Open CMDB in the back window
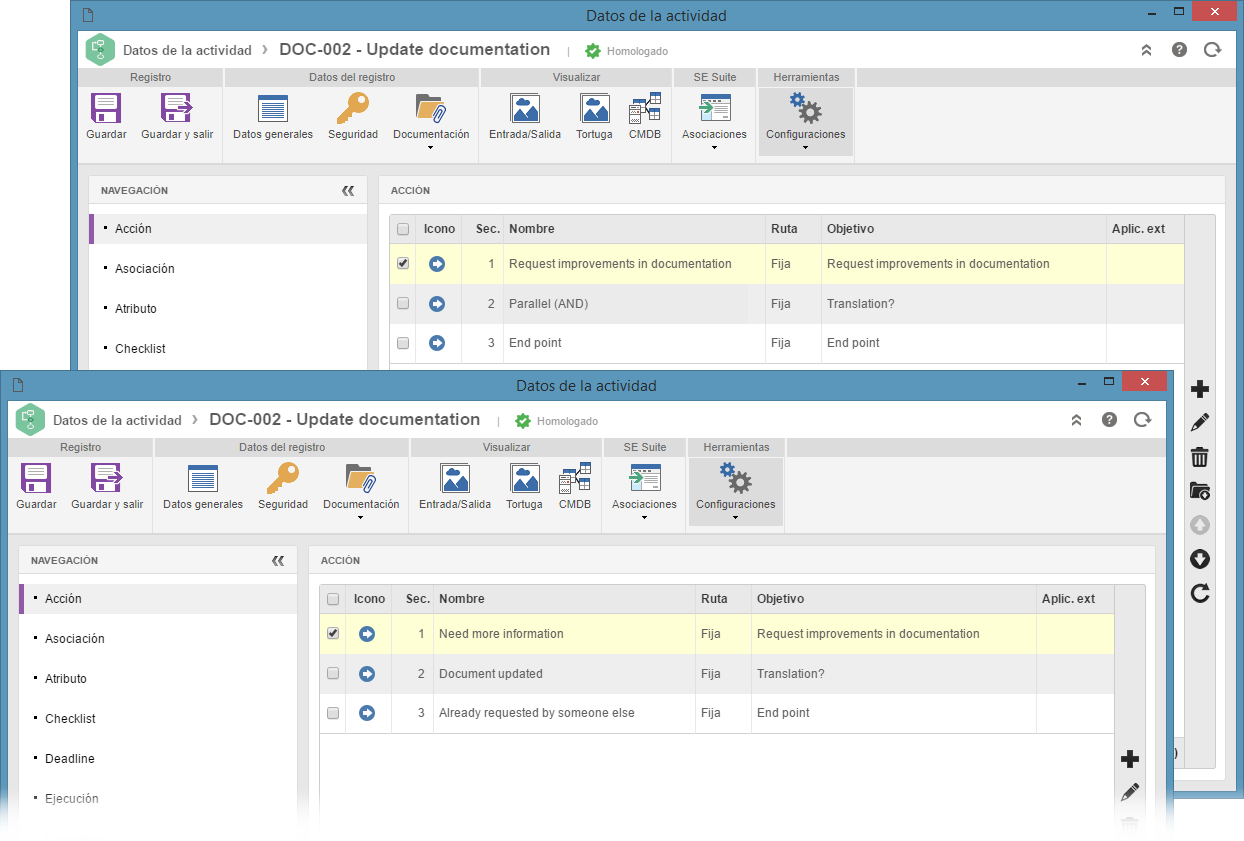Screen dimensions: 1244x841 pos(645,116)
